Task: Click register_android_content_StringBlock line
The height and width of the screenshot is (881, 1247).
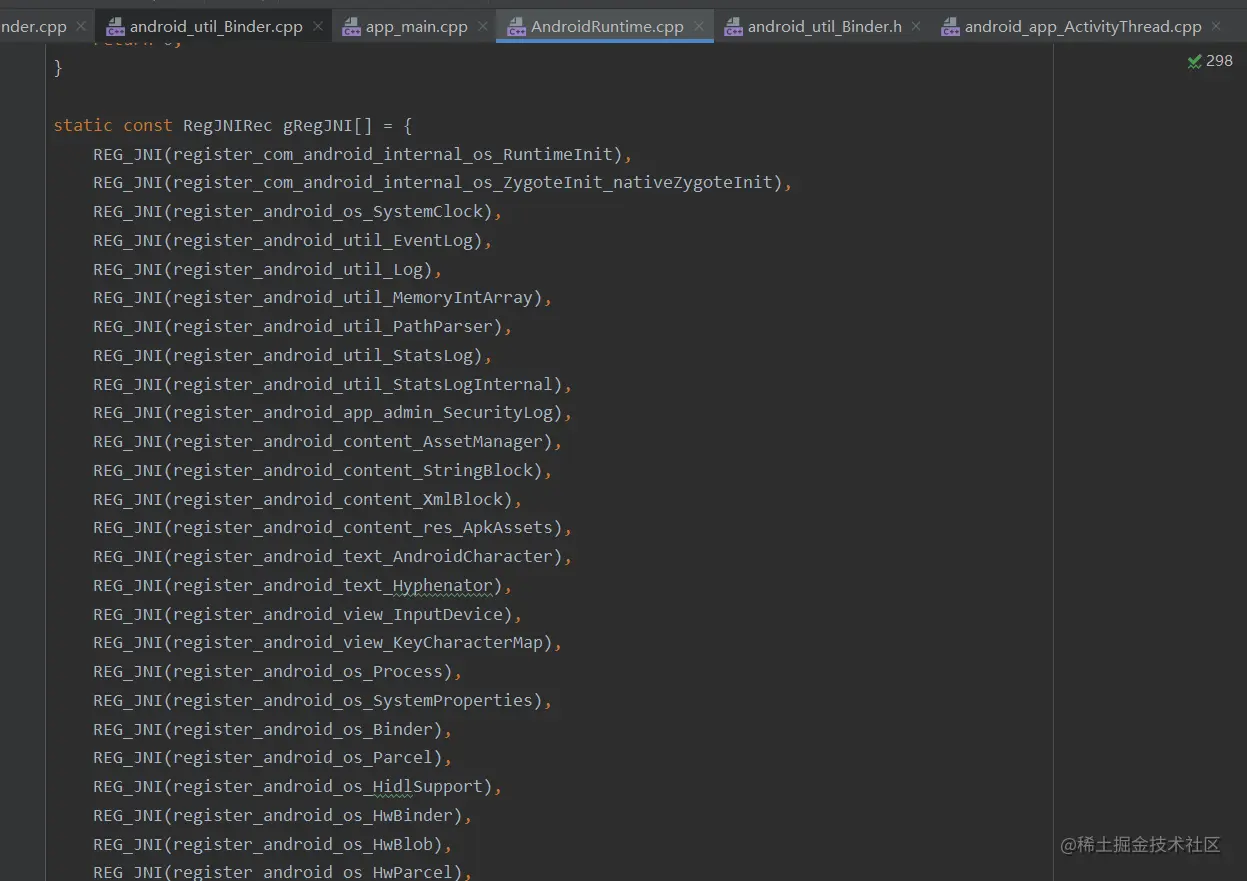Action: pos(323,470)
